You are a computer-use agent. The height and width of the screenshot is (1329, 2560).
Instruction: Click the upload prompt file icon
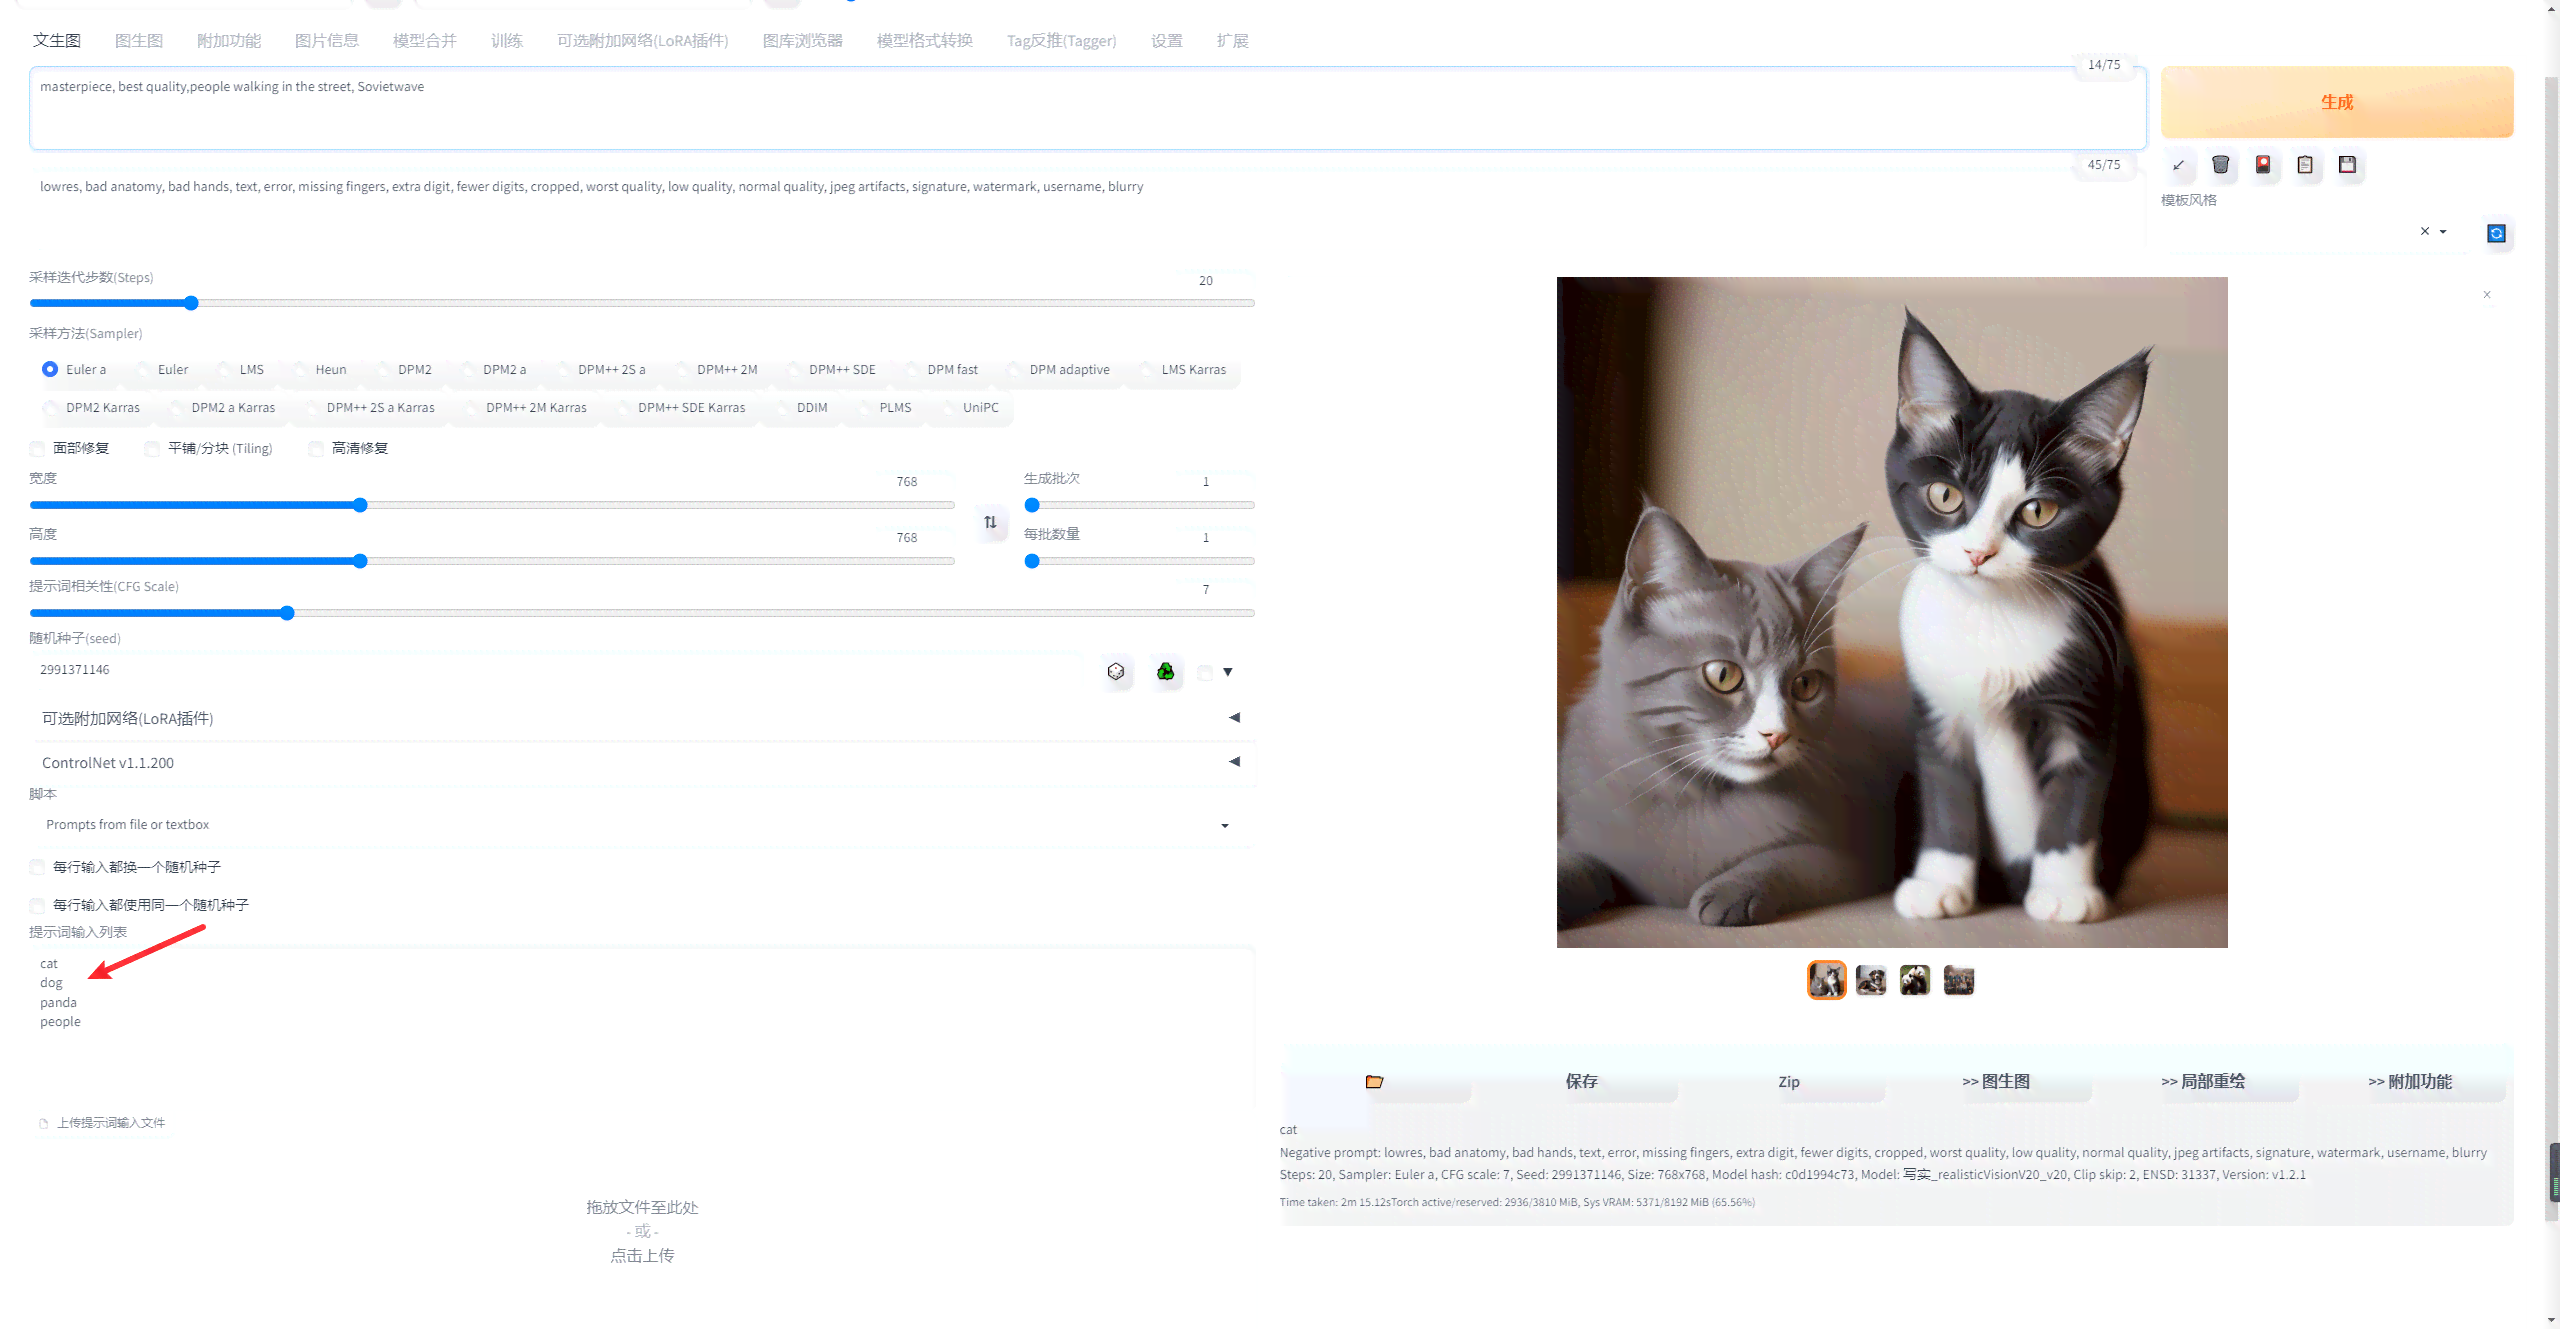44,1123
